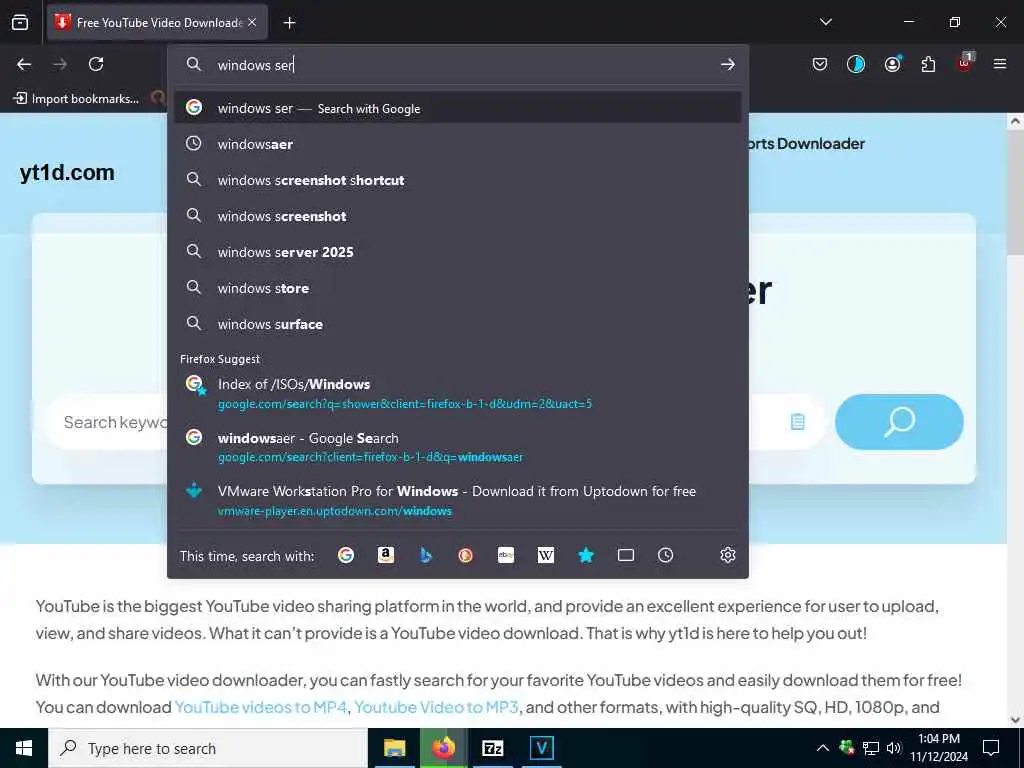Show hidden system tray icons chevron
1024x768 pixels.
(823, 748)
